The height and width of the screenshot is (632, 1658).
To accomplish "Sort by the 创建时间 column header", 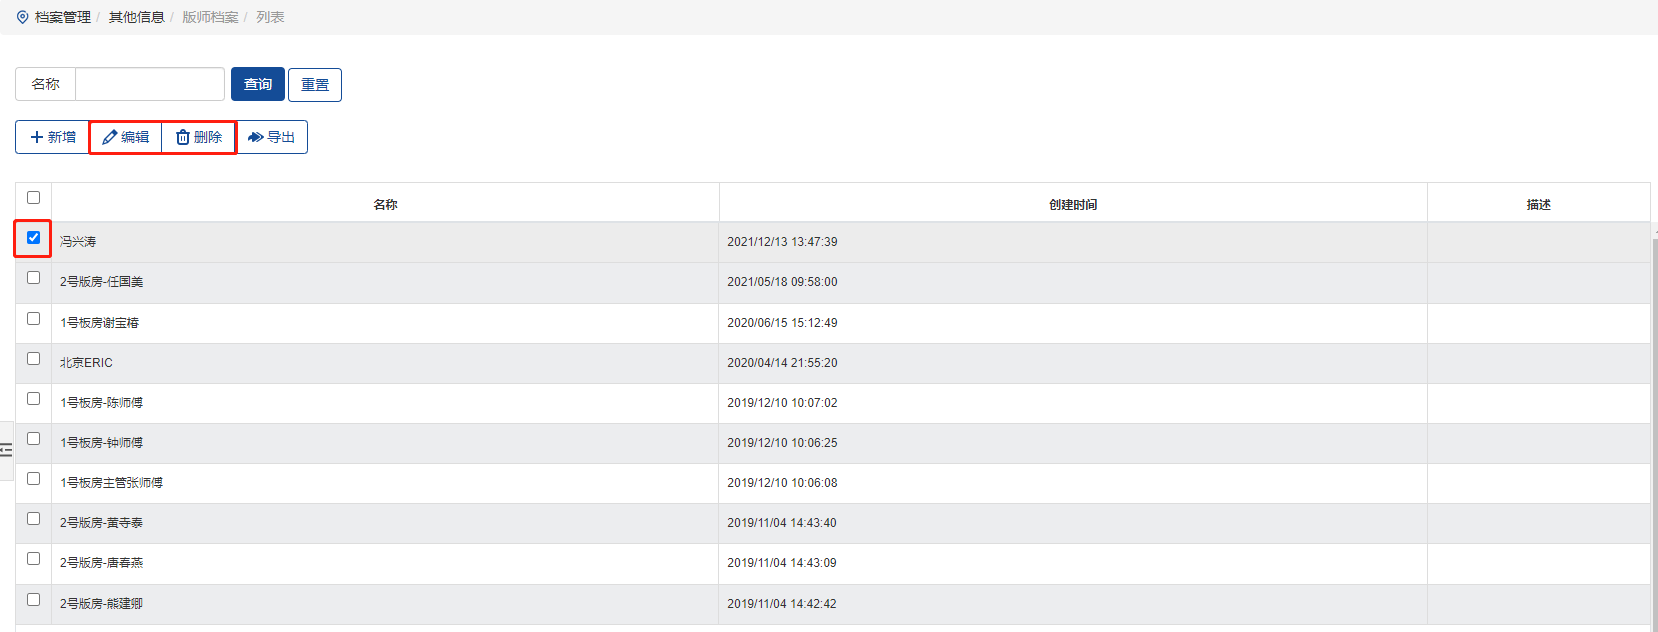I will click(x=1072, y=204).
